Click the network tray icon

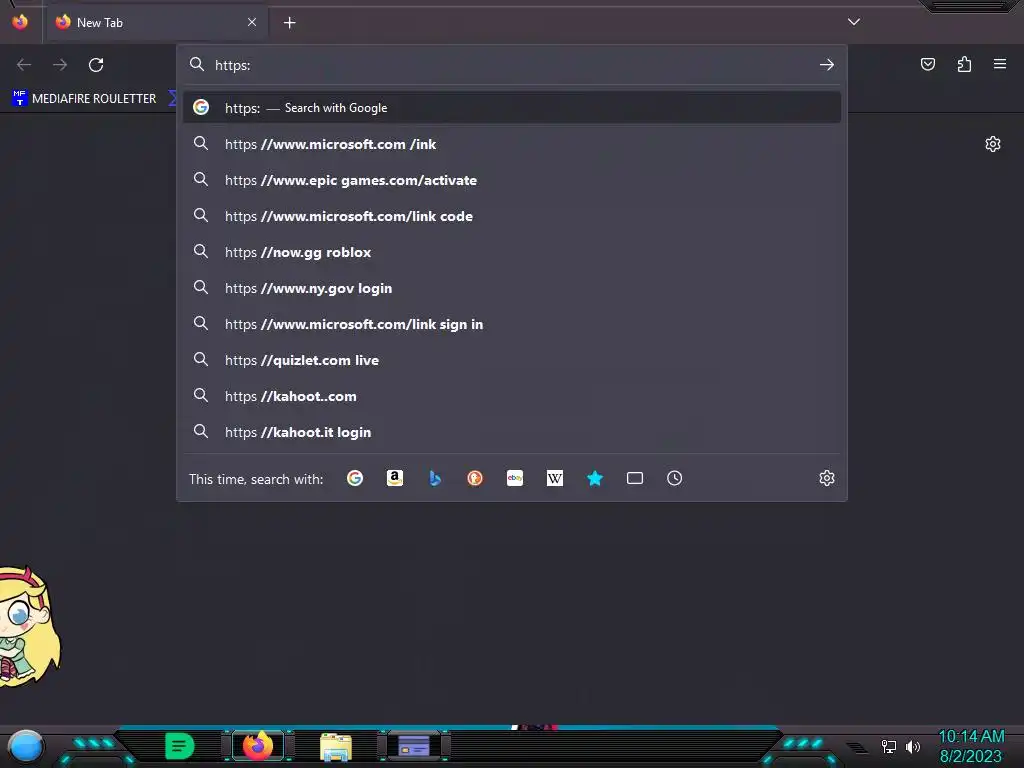(889, 746)
